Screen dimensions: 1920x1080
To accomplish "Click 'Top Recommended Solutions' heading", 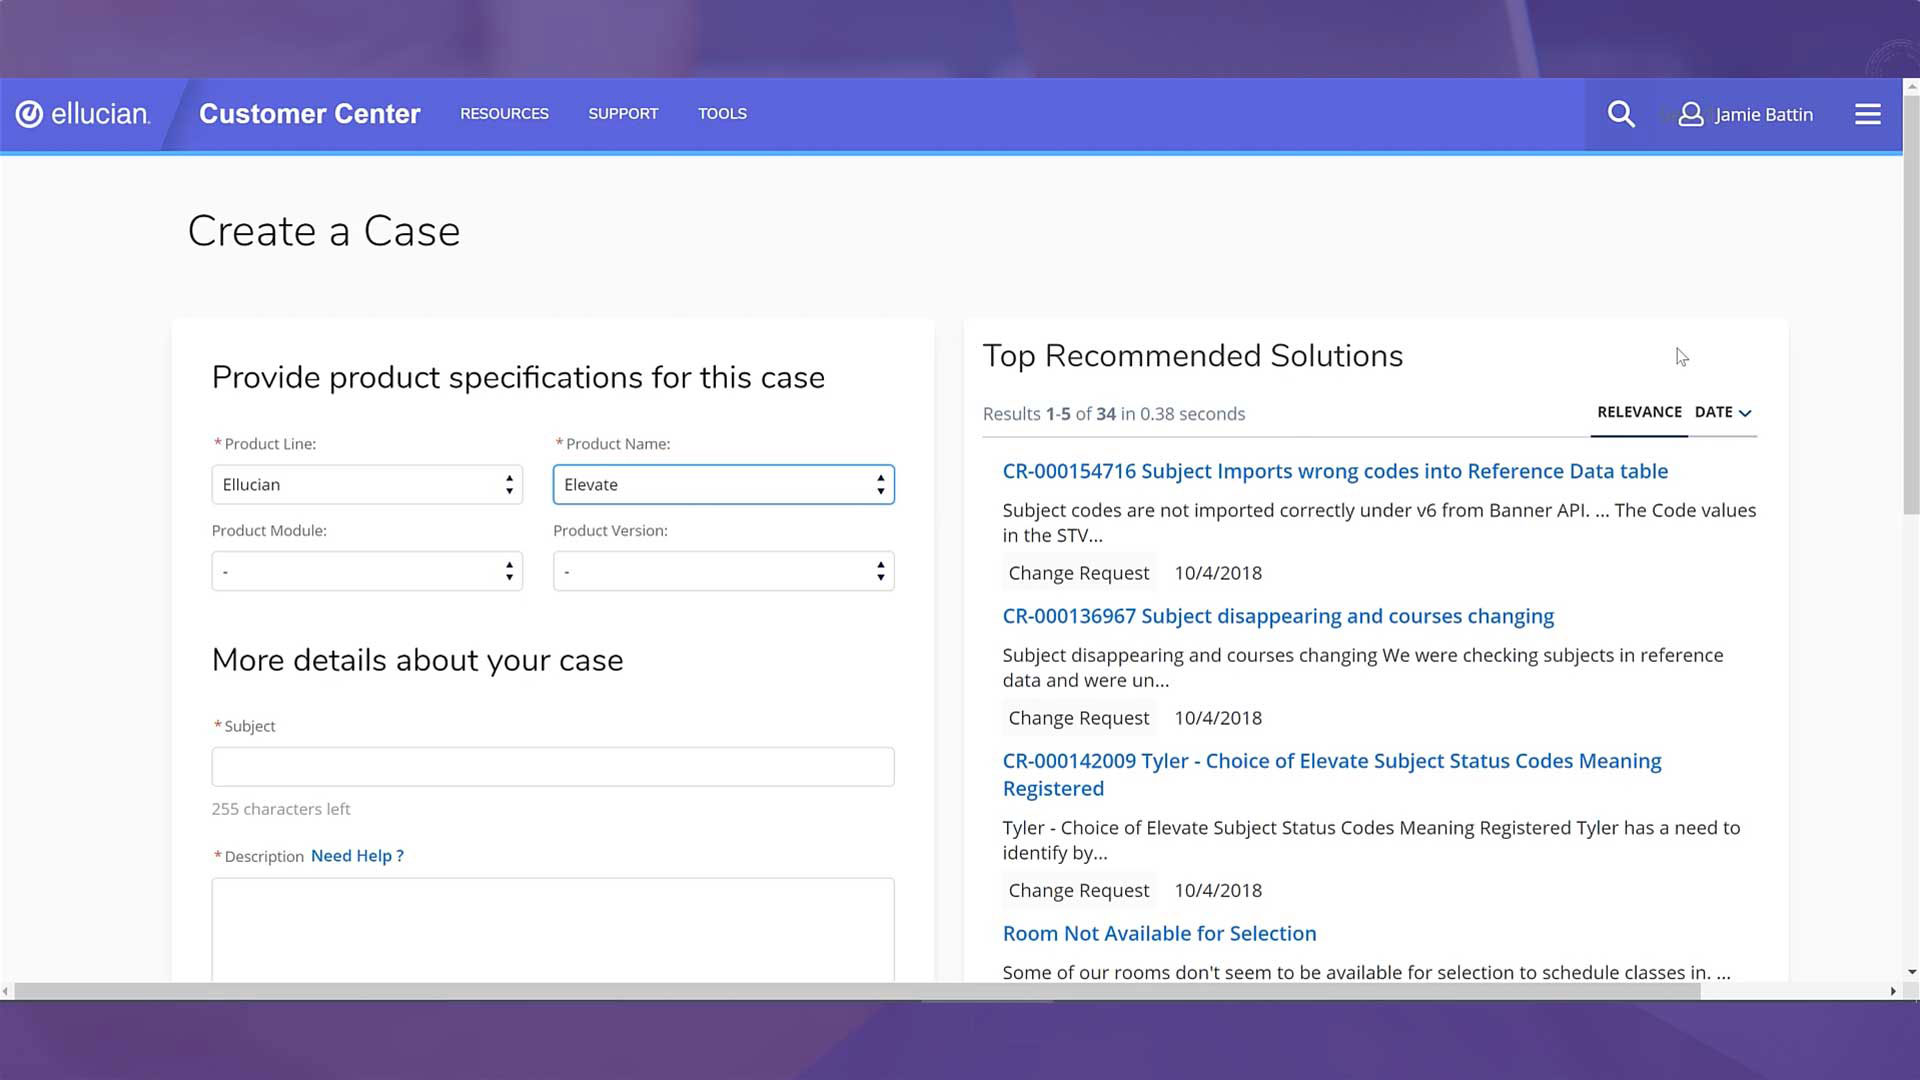I will pos(1193,356).
